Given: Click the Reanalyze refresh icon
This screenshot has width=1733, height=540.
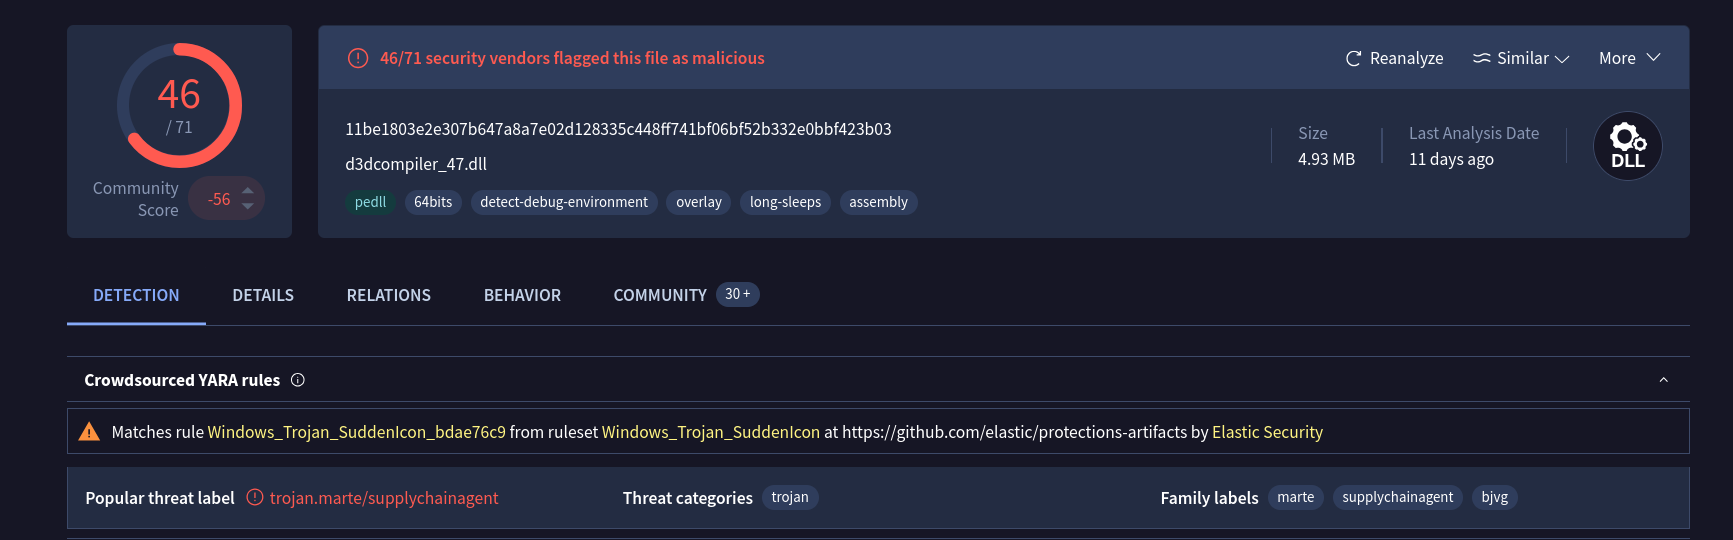Looking at the screenshot, I should (1353, 59).
